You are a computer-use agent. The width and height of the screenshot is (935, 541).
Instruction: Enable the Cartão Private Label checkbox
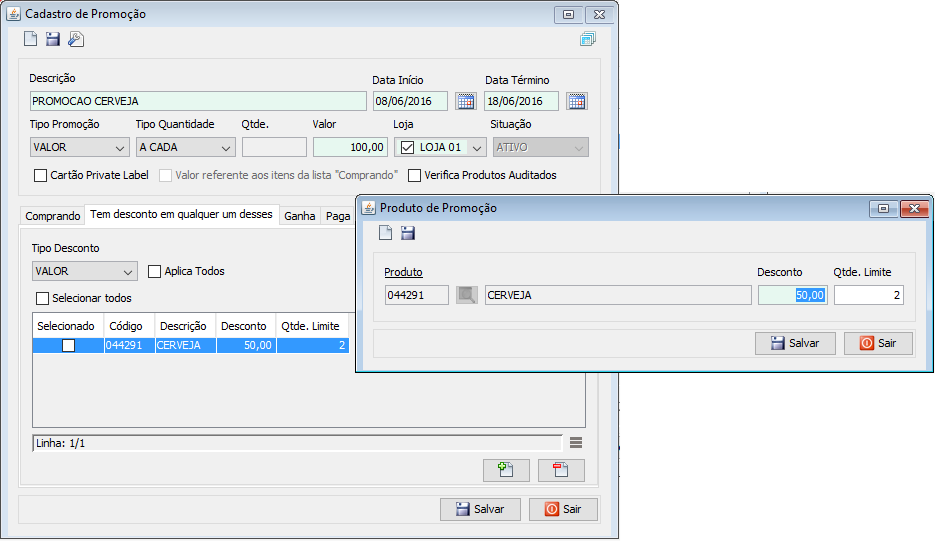coord(41,175)
